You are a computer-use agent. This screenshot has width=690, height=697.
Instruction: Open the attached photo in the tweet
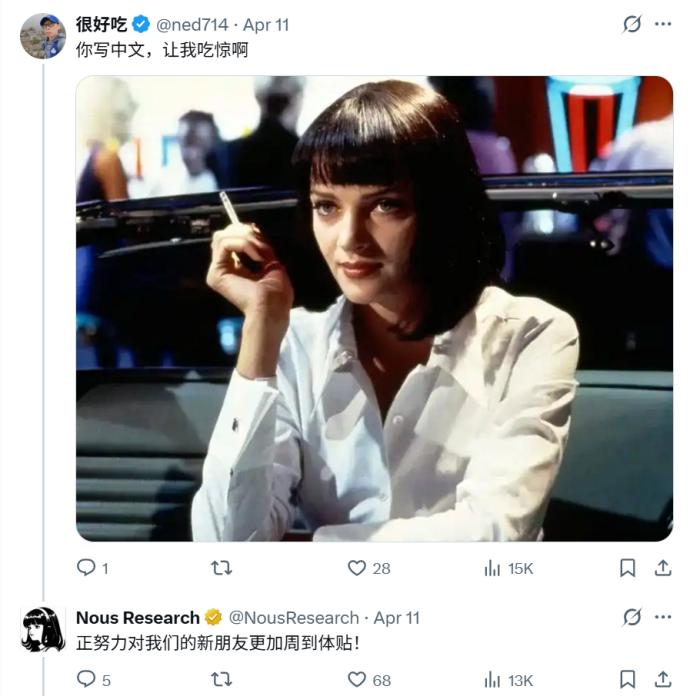coord(374,308)
